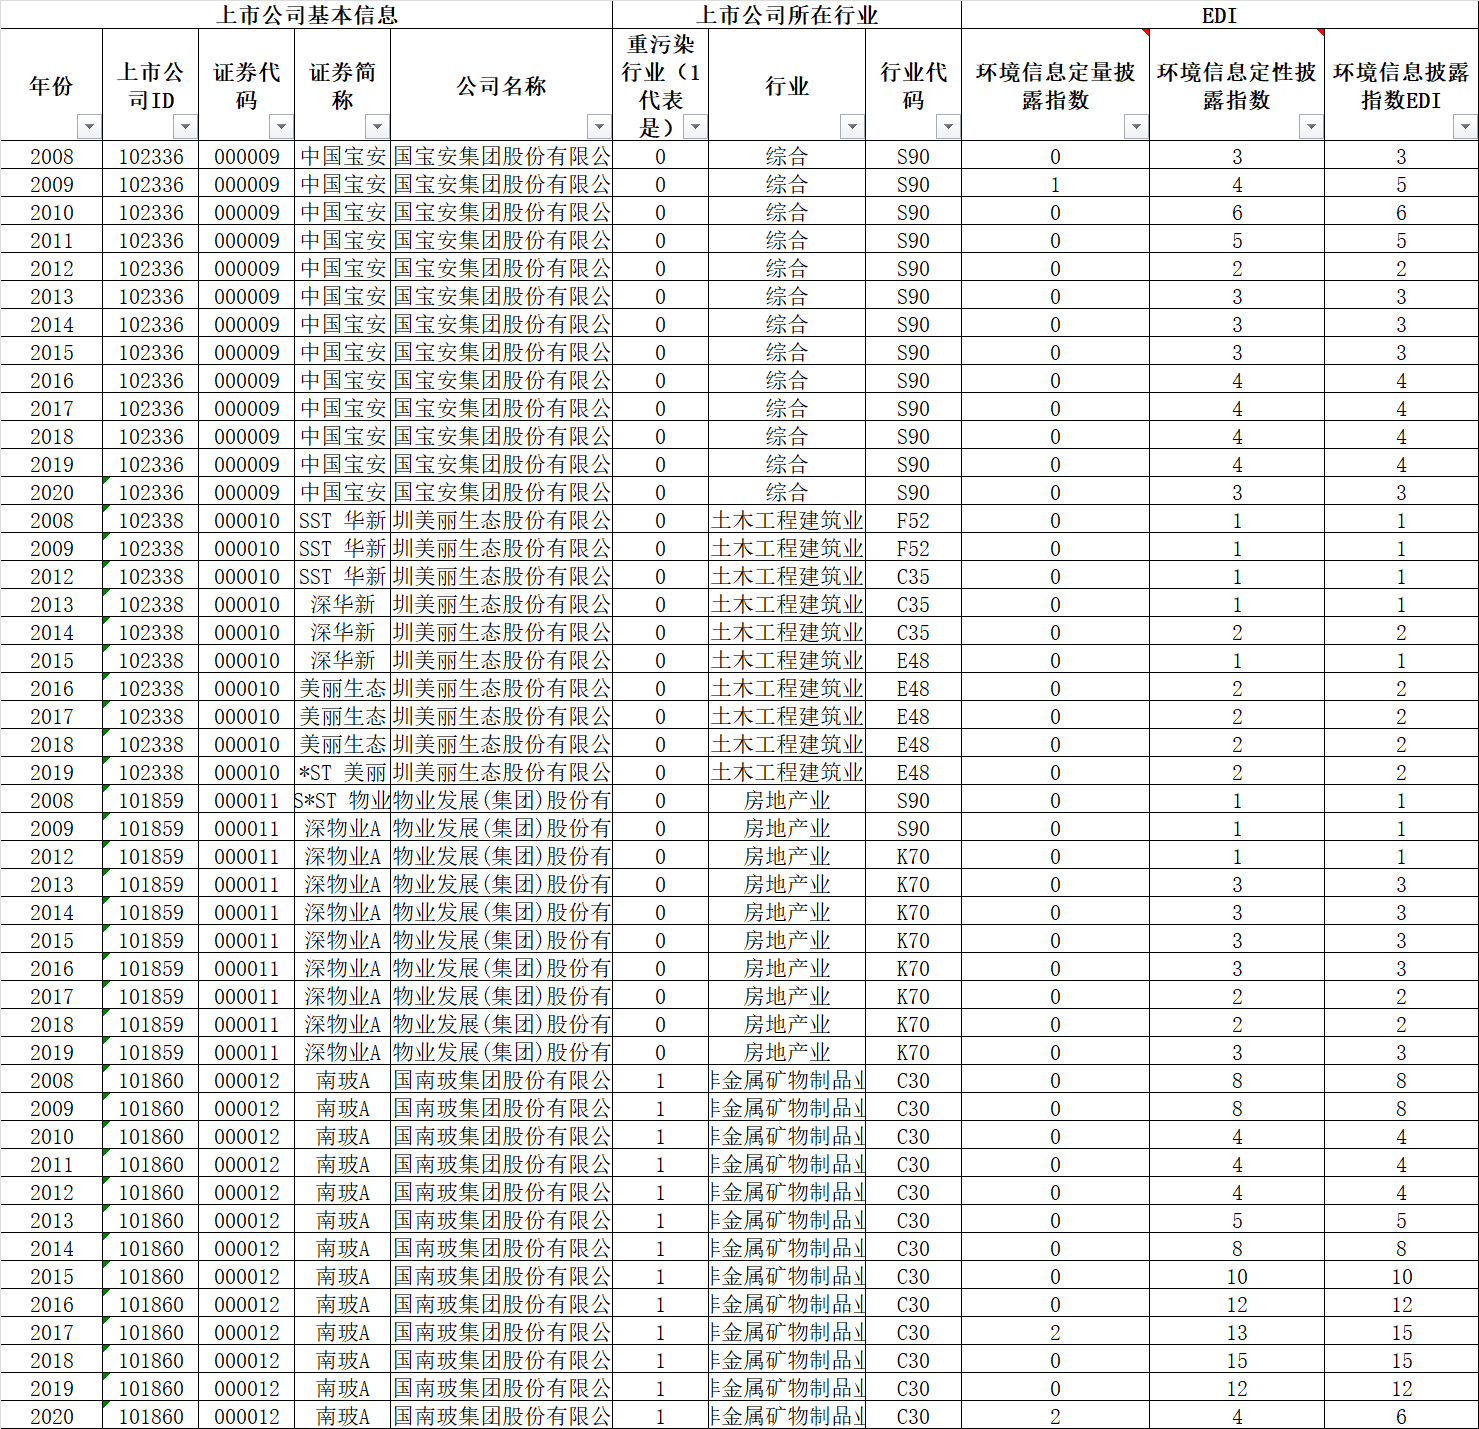1479x1429 pixels.
Task: Select 中国宝安 name cell in 2009 row
Action: [x=343, y=185]
